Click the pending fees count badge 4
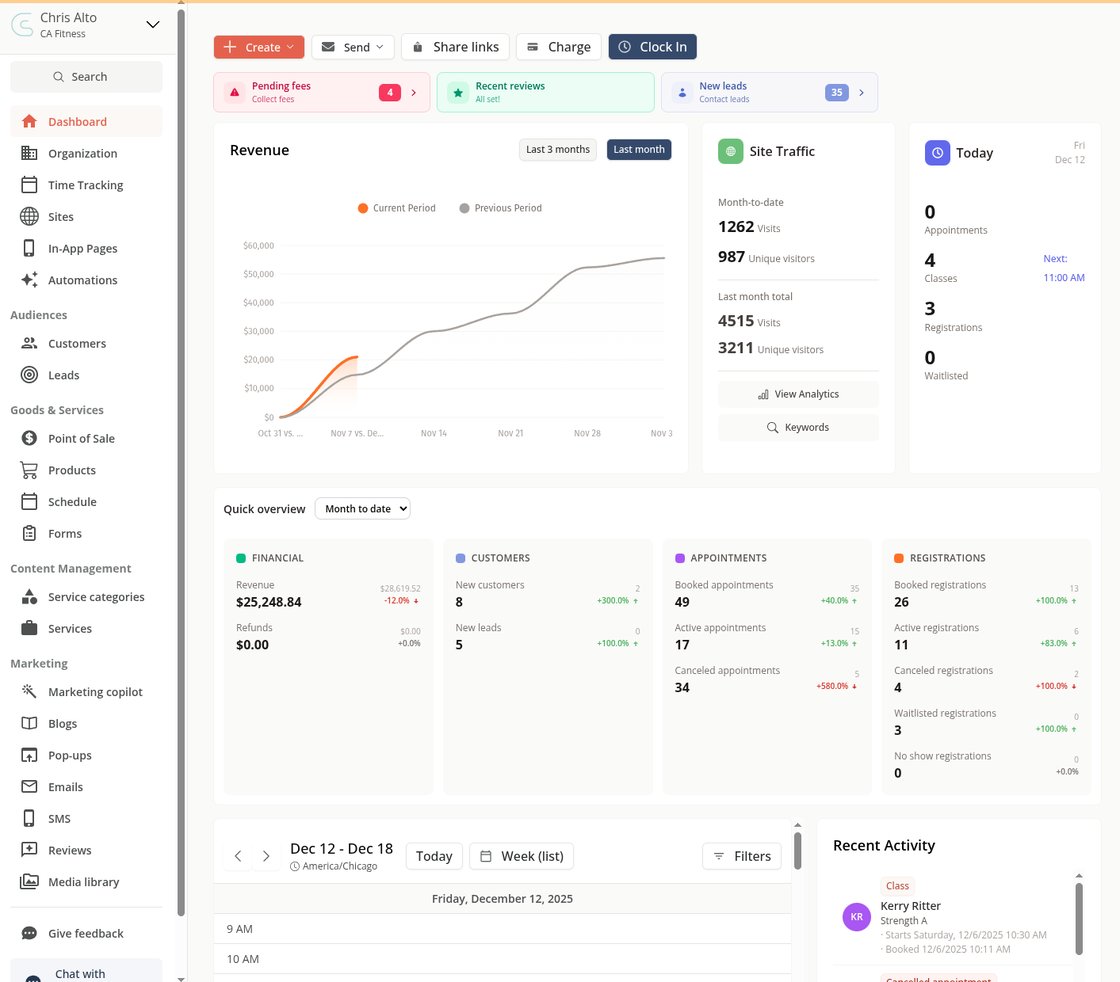The height and width of the screenshot is (982, 1120). [x=389, y=92]
